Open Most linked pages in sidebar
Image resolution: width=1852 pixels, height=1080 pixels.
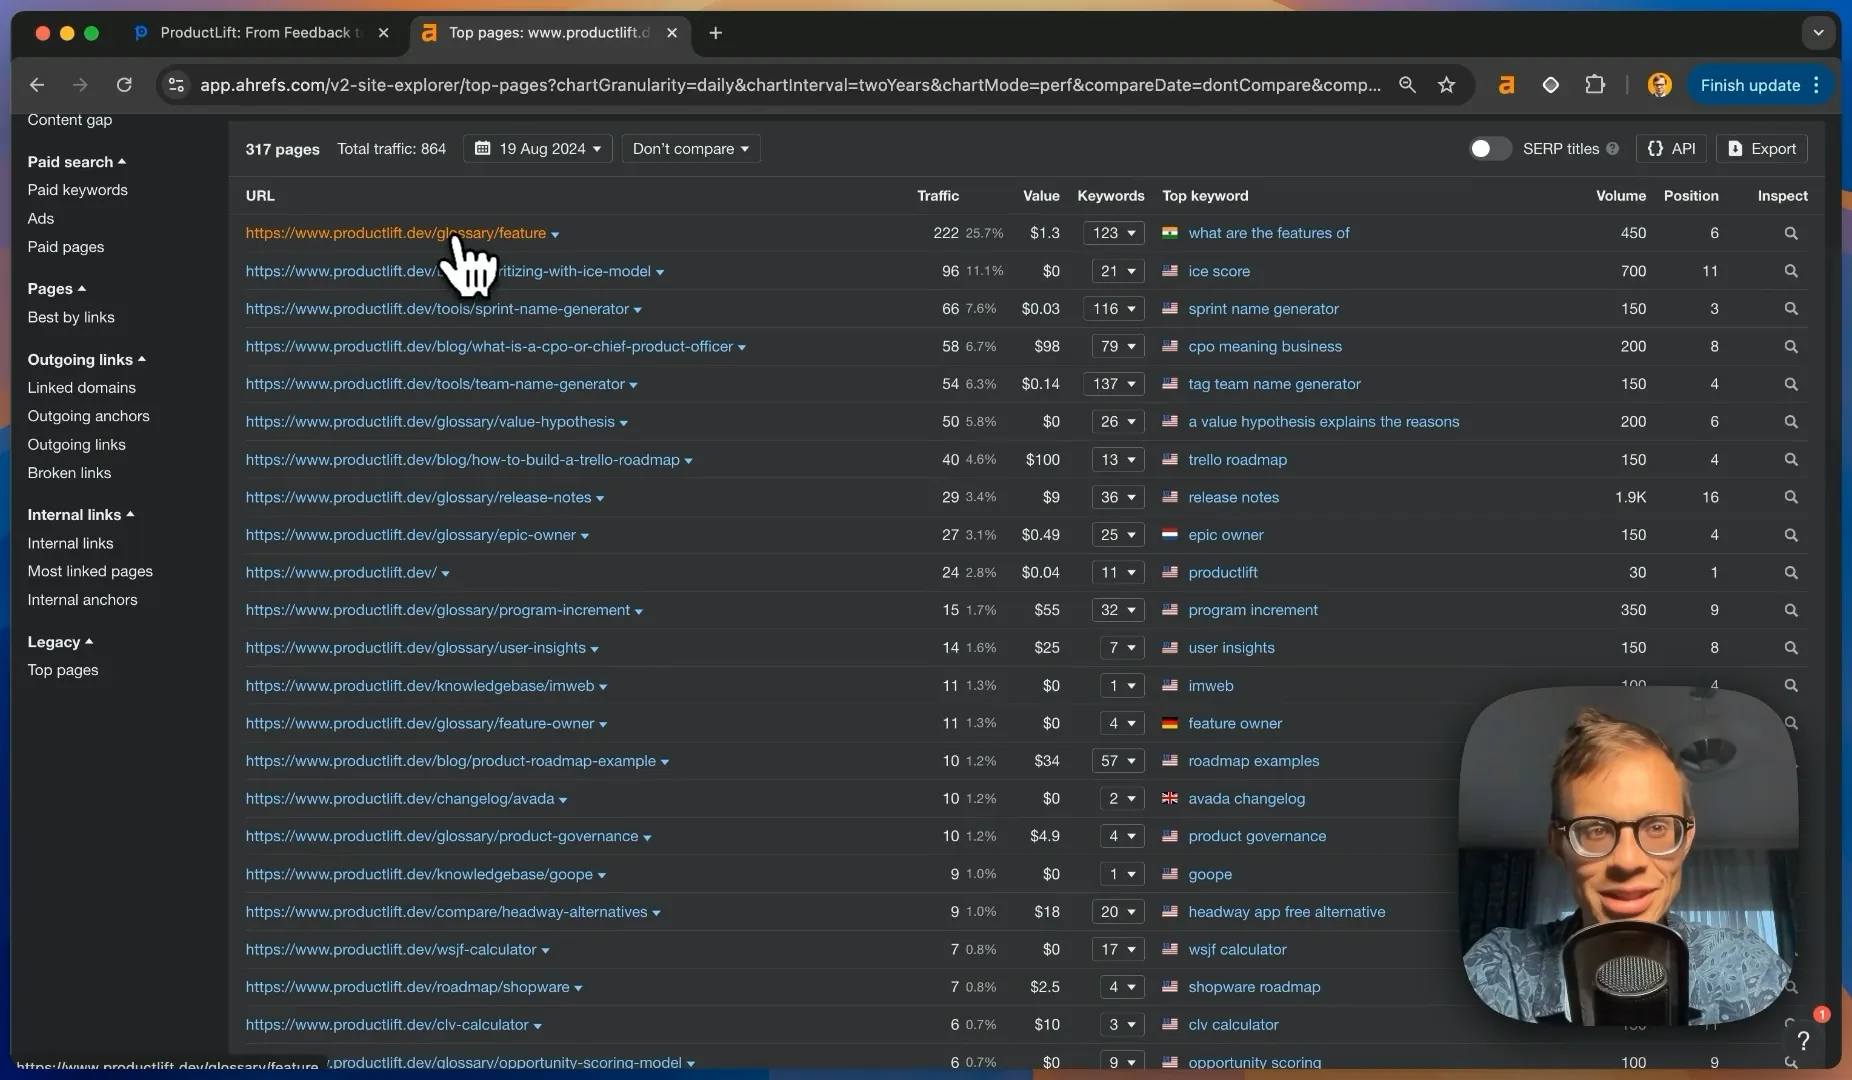click(90, 571)
